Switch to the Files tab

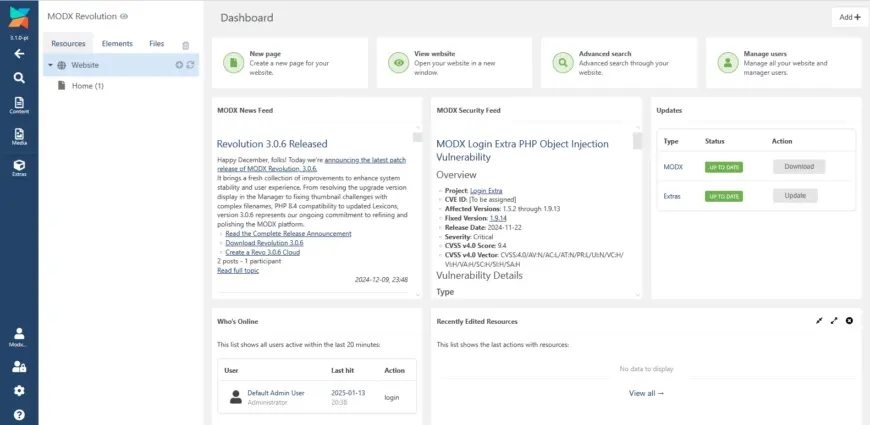[x=157, y=44]
